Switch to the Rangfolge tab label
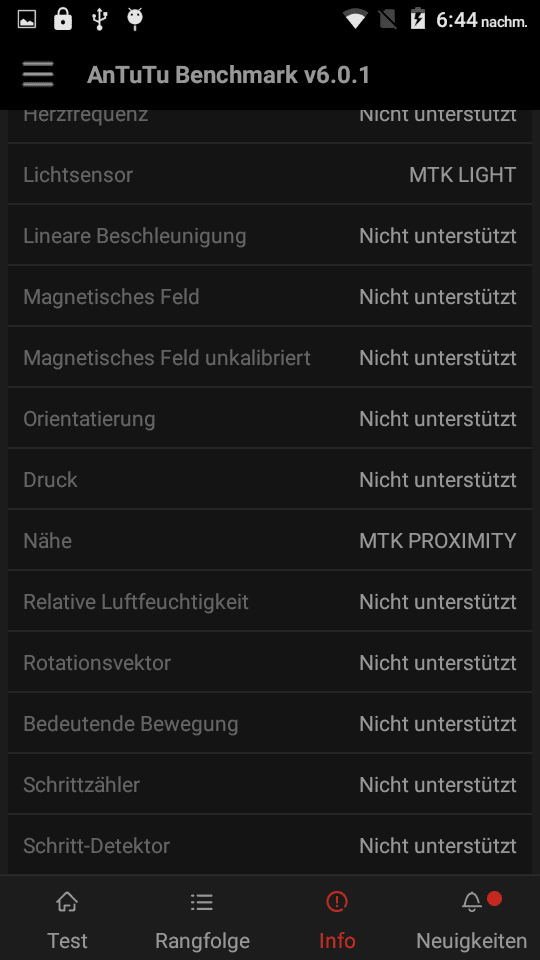 [202, 940]
